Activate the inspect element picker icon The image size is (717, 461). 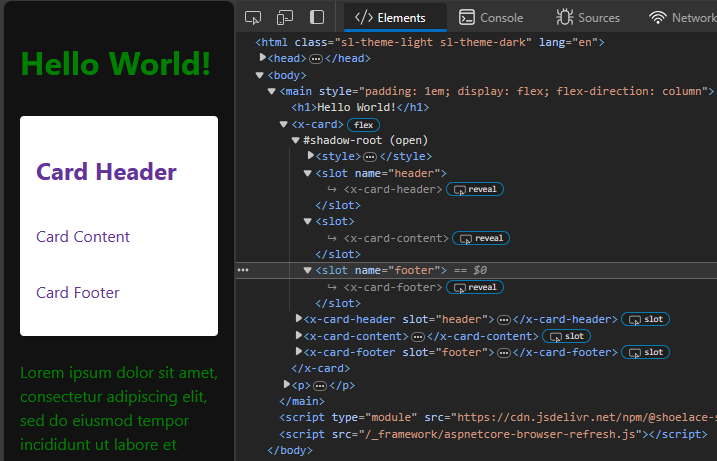pyautogui.click(x=253, y=18)
